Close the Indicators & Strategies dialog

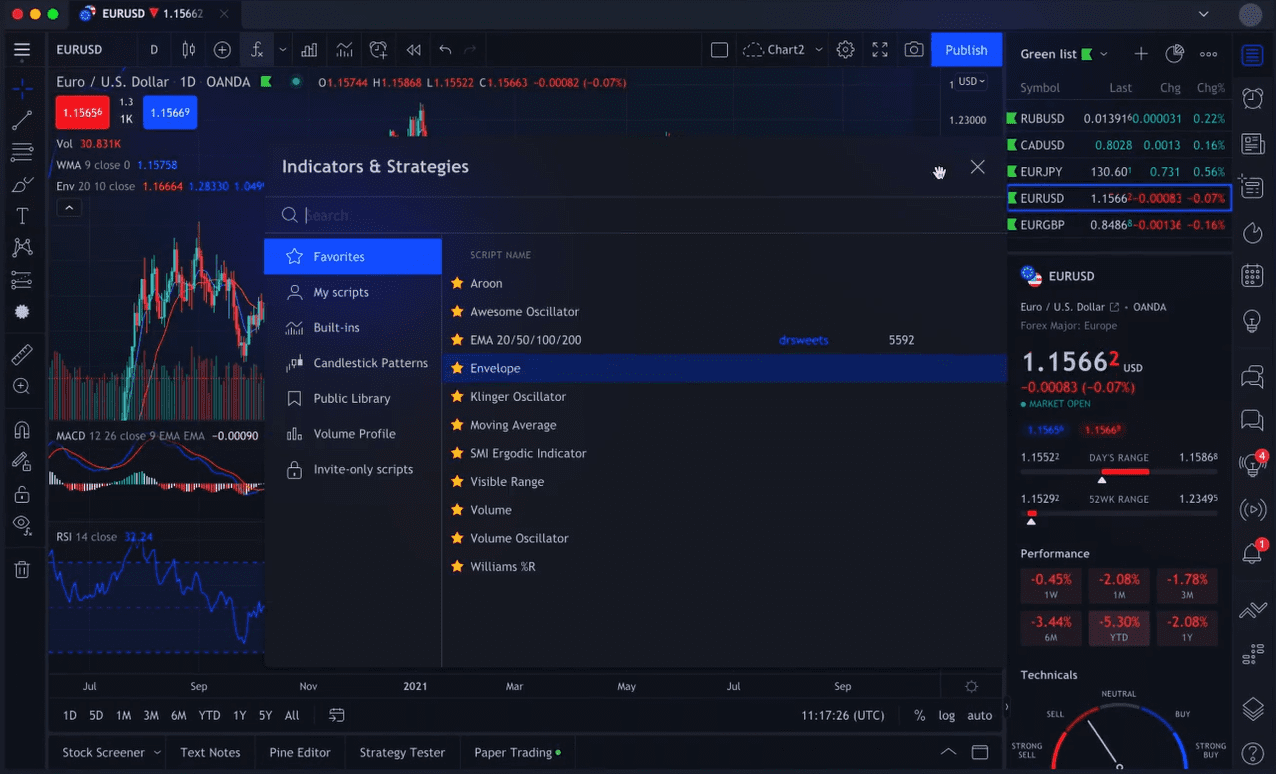[978, 167]
